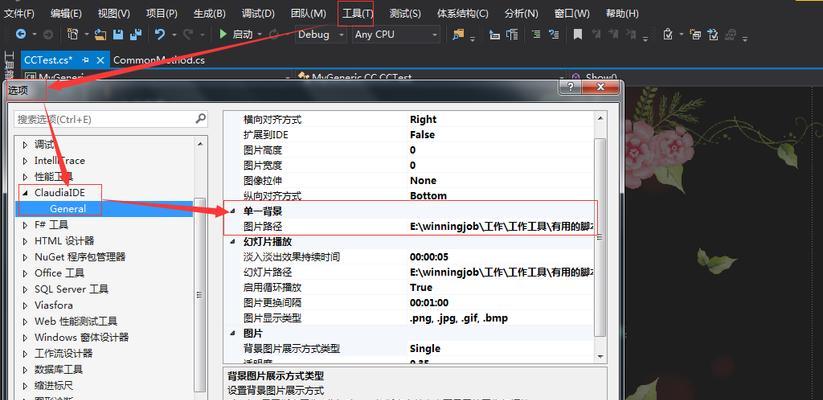Toggle a bookmark with the bookmark icon
Screen dimensions: 823x400
577,35
